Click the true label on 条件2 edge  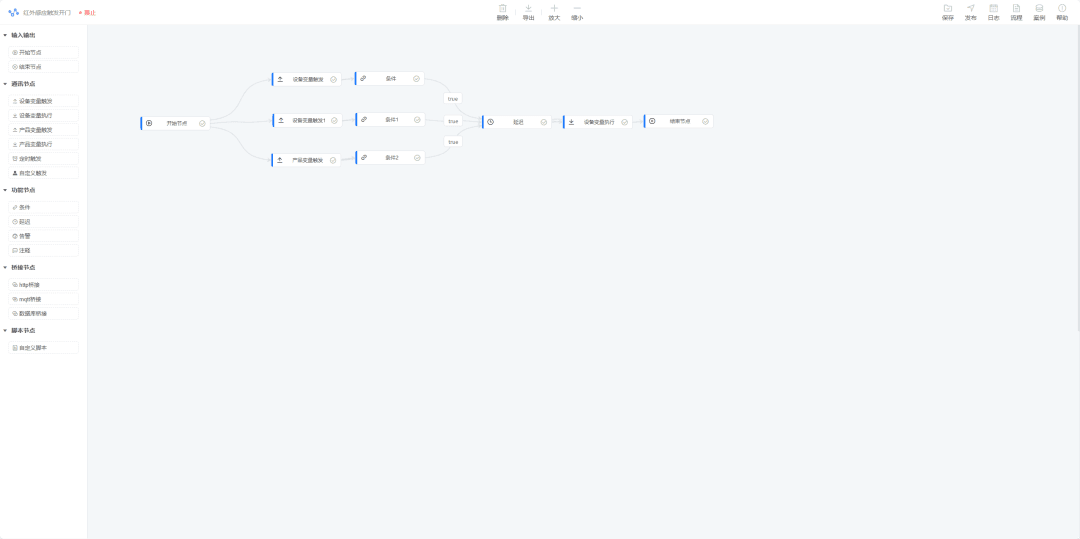pyautogui.click(x=453, y=142)
